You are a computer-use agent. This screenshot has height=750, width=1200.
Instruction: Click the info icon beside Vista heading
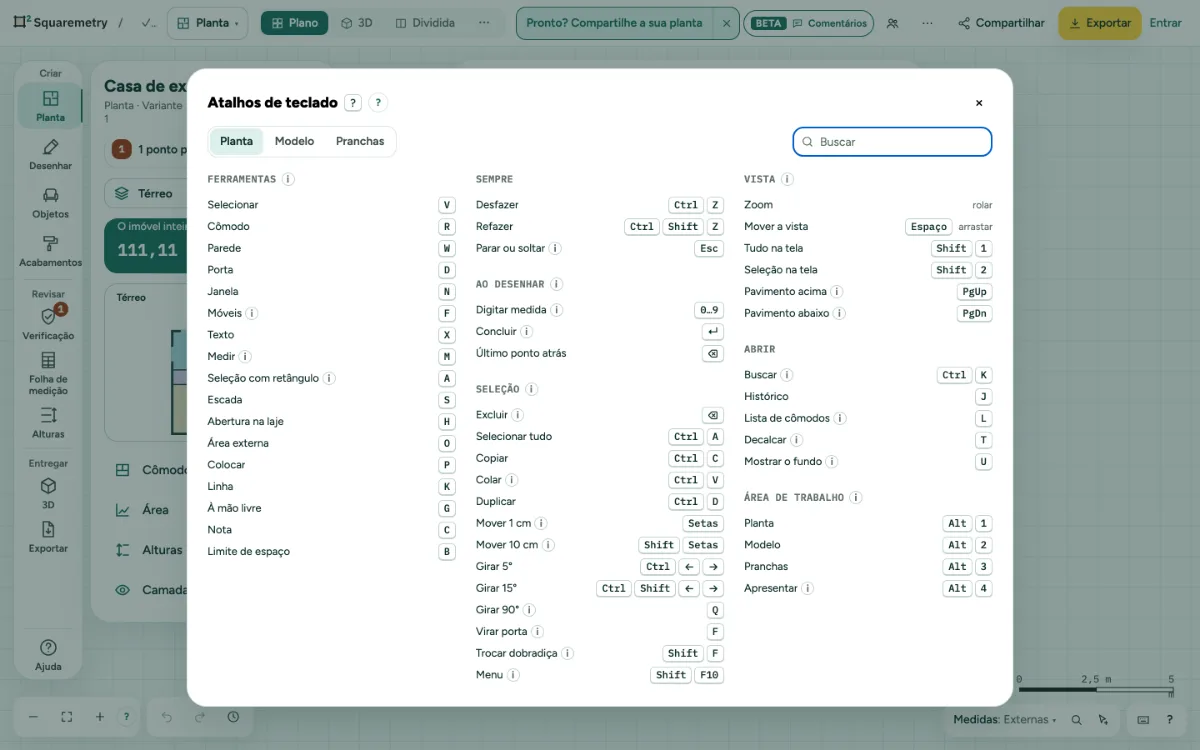pos(787,179)
